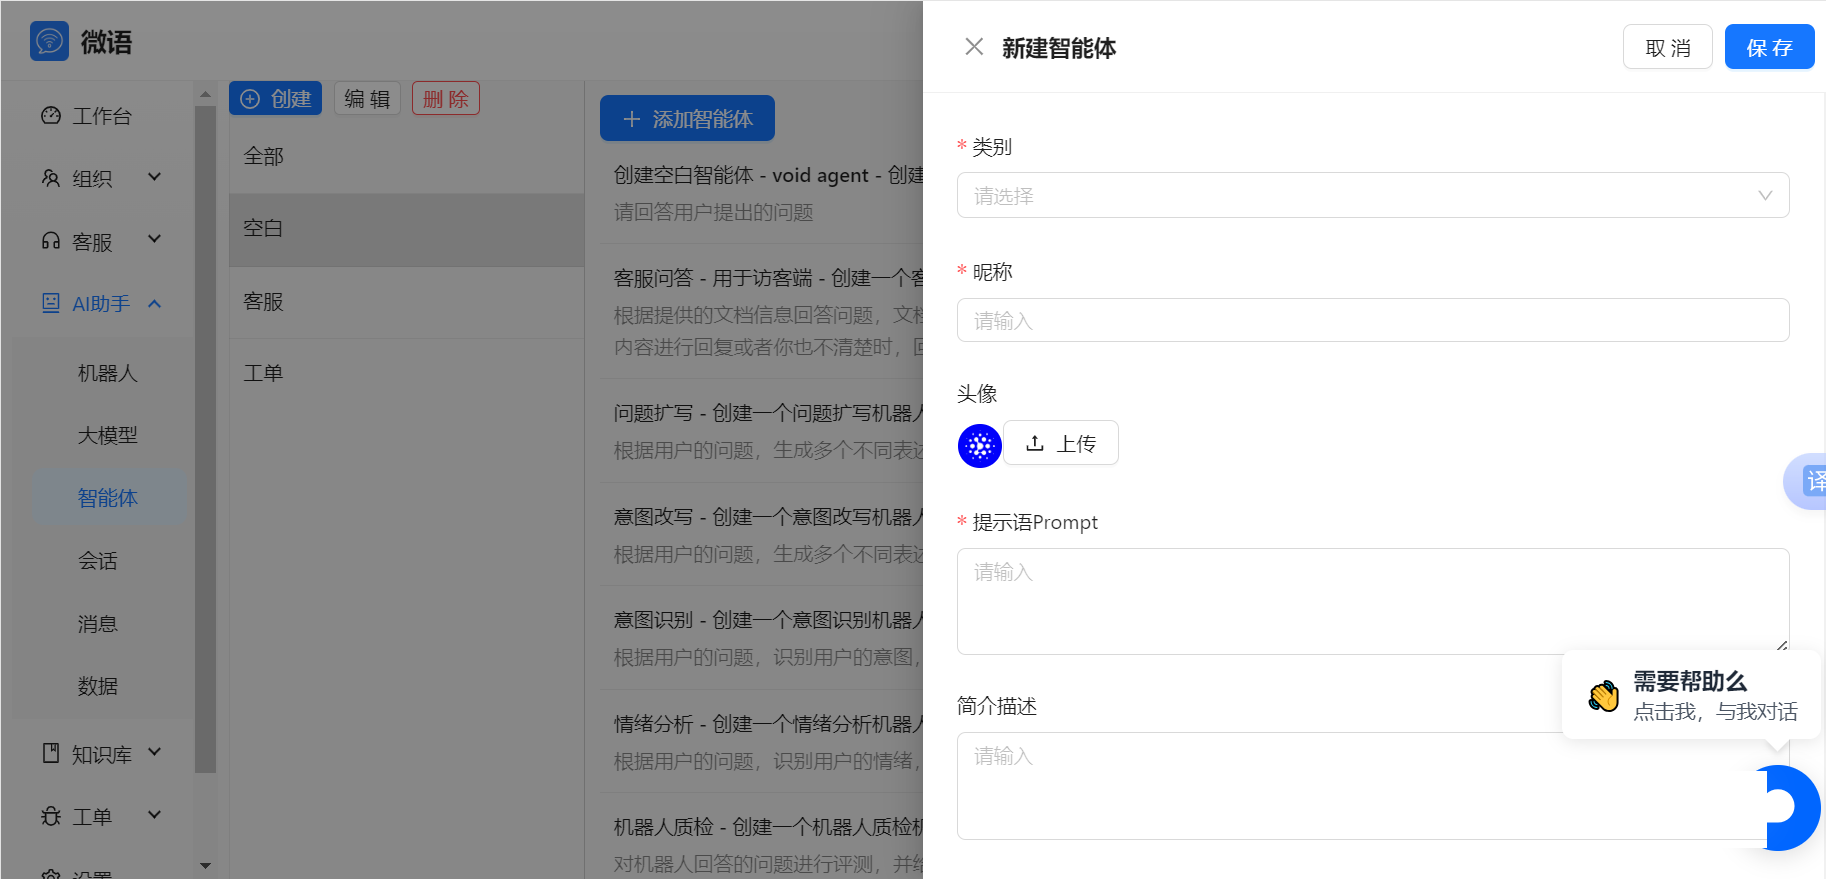Focus the 昵称 input field
1826x879 pixels.
click(x=1373, y=320)
